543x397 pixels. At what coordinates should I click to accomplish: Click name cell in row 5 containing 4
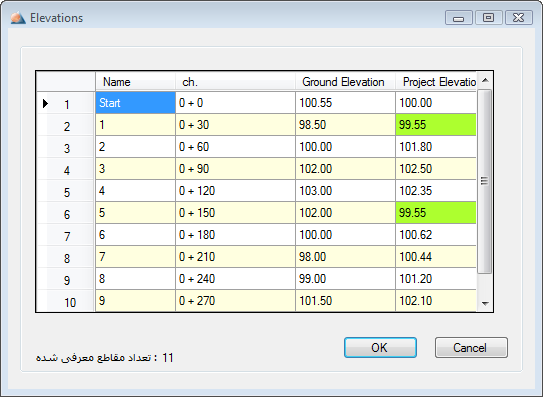point(135,191)
